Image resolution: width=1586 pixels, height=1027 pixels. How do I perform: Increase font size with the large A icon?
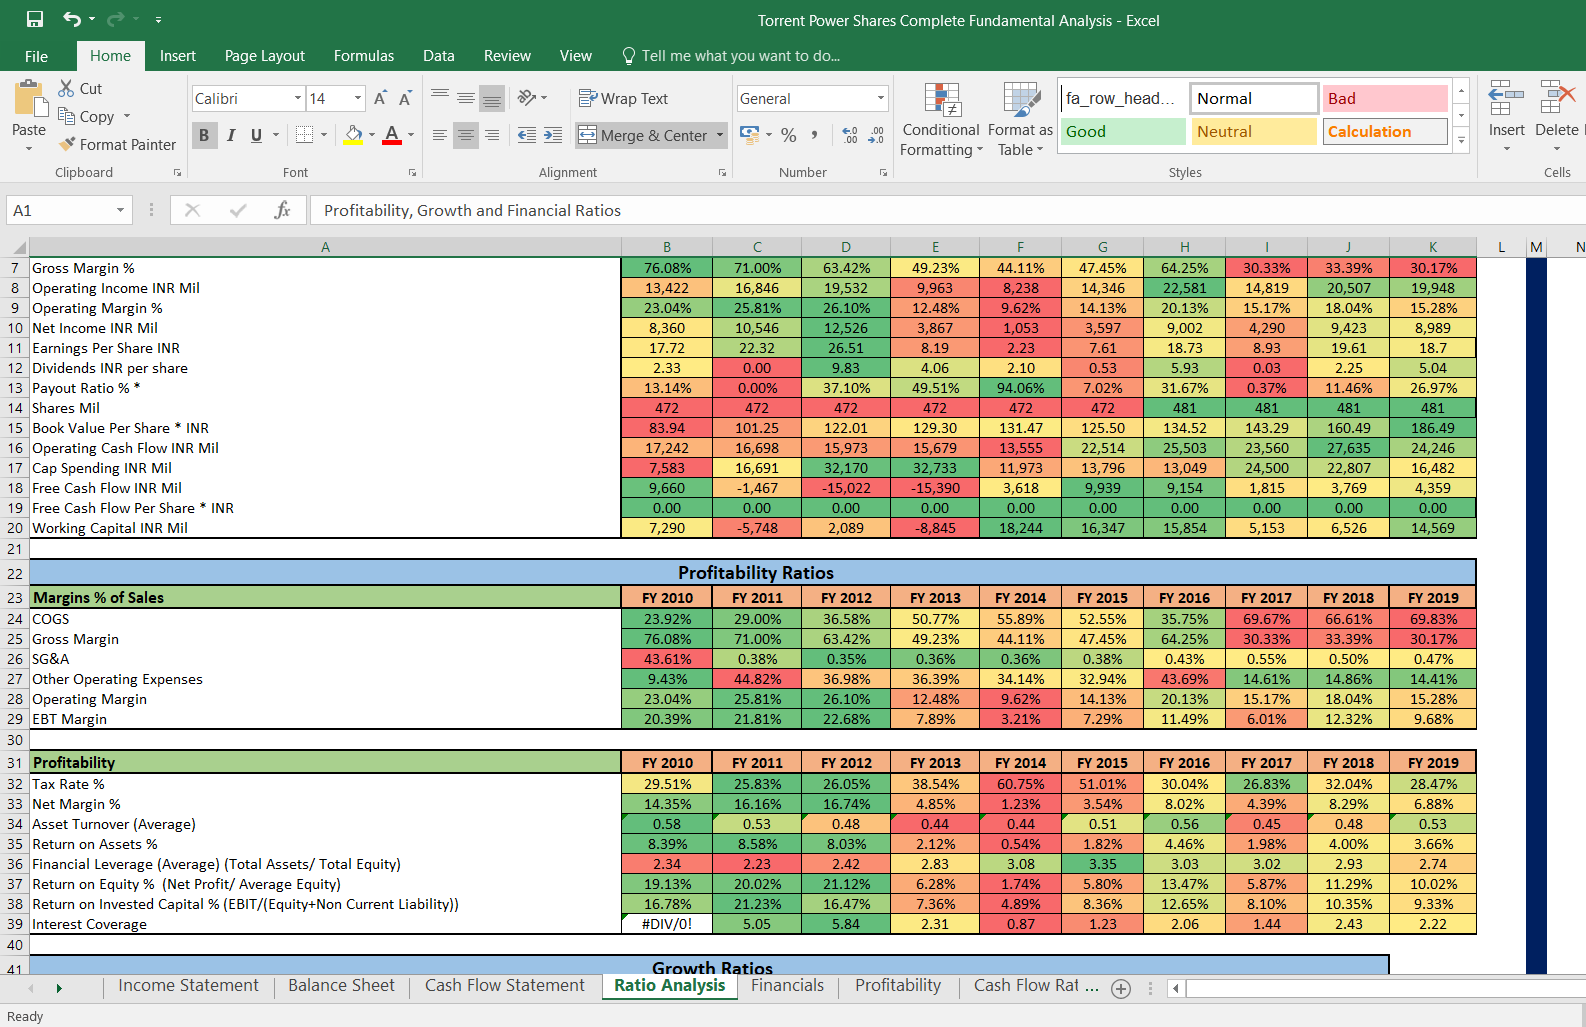pos(380,98)
